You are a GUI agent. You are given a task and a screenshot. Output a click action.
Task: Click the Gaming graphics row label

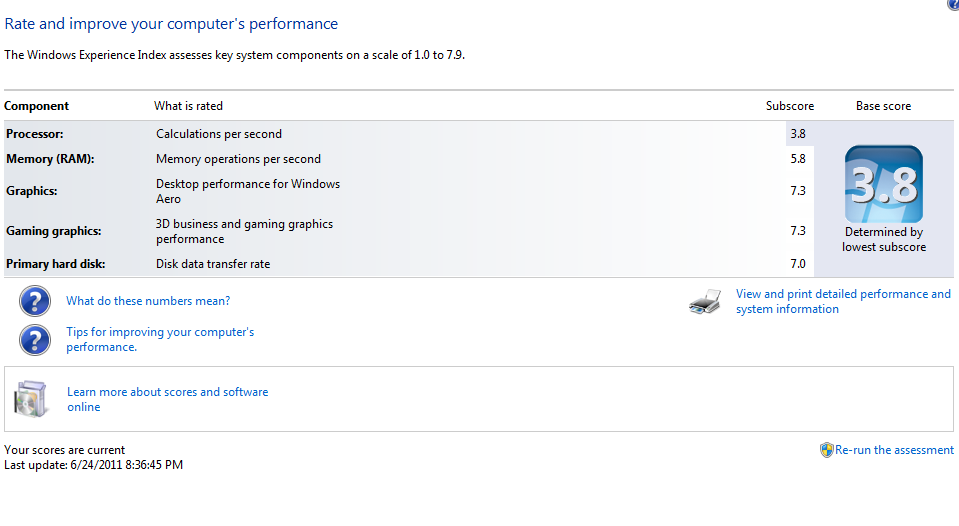[x=54, y=231]
